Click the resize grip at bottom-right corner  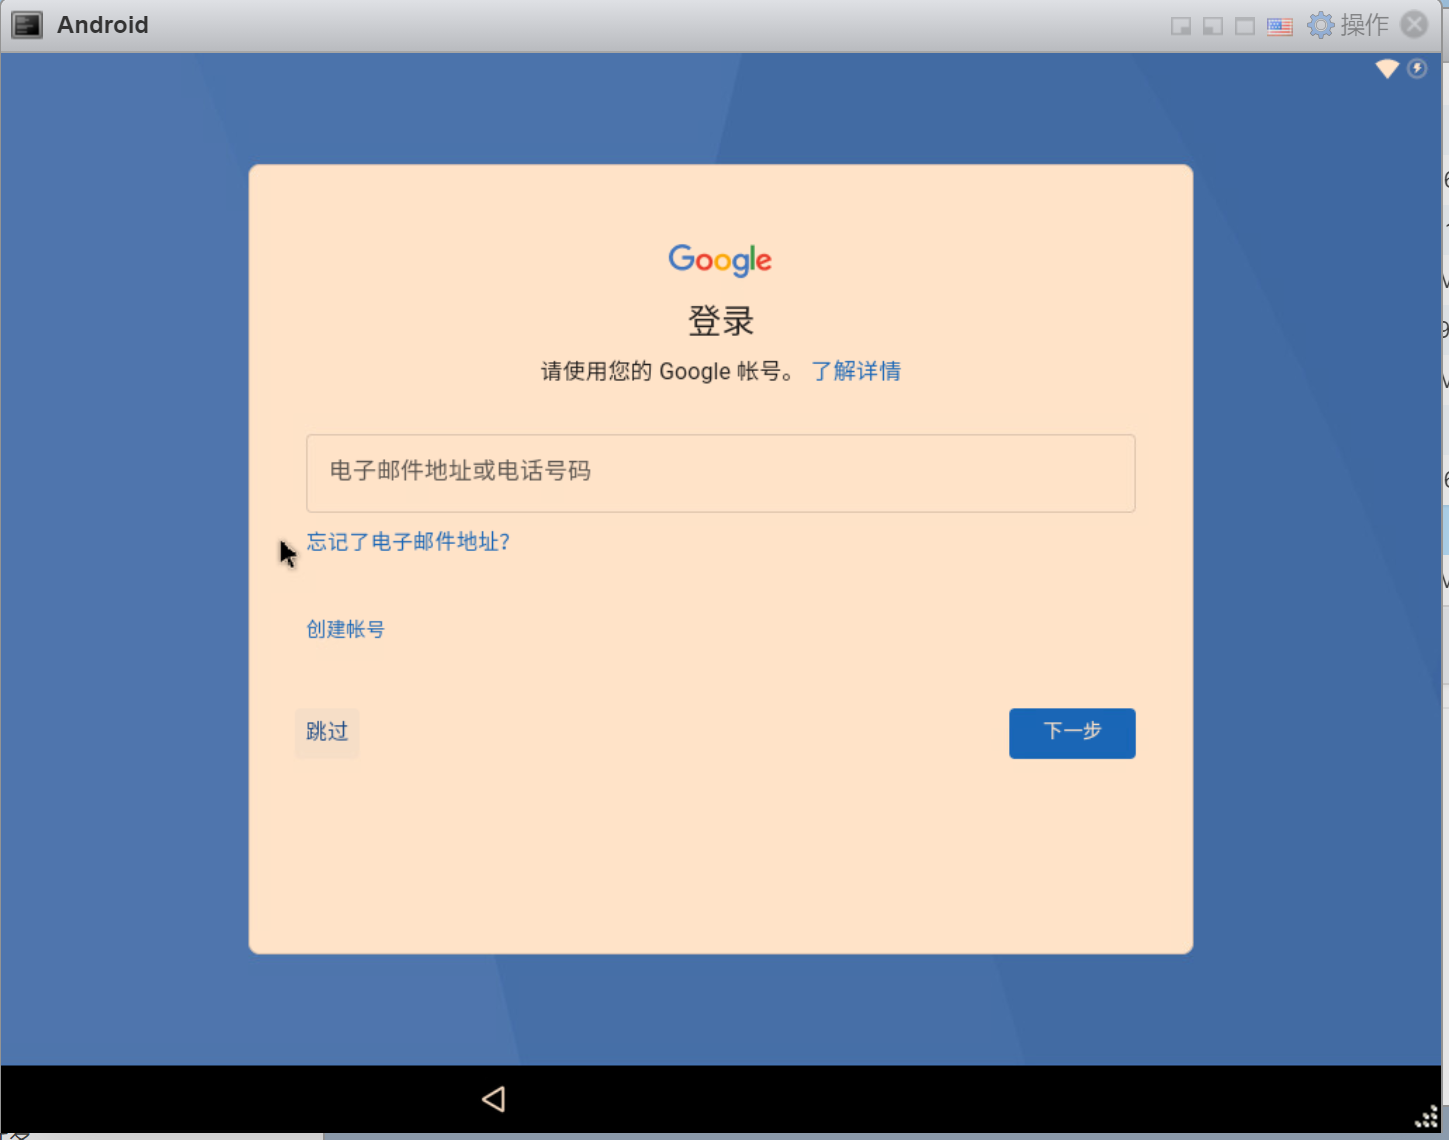pyautogui.click(x=1427, y=1117)
